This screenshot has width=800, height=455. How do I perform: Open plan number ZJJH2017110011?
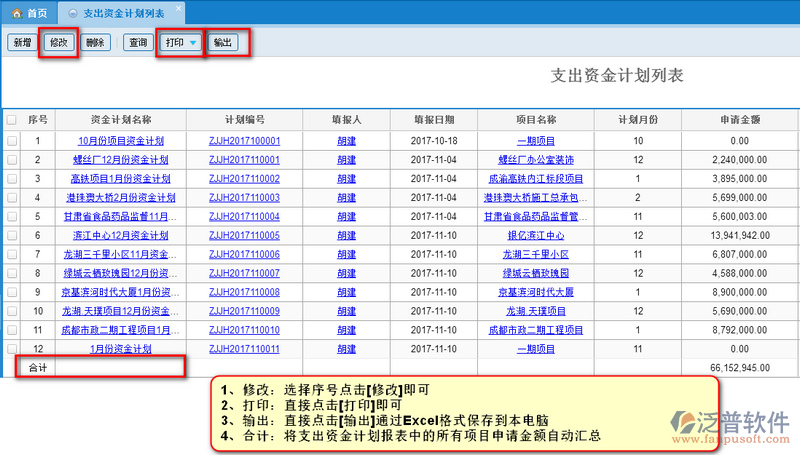pyautogui.click(x=244, y=349)
